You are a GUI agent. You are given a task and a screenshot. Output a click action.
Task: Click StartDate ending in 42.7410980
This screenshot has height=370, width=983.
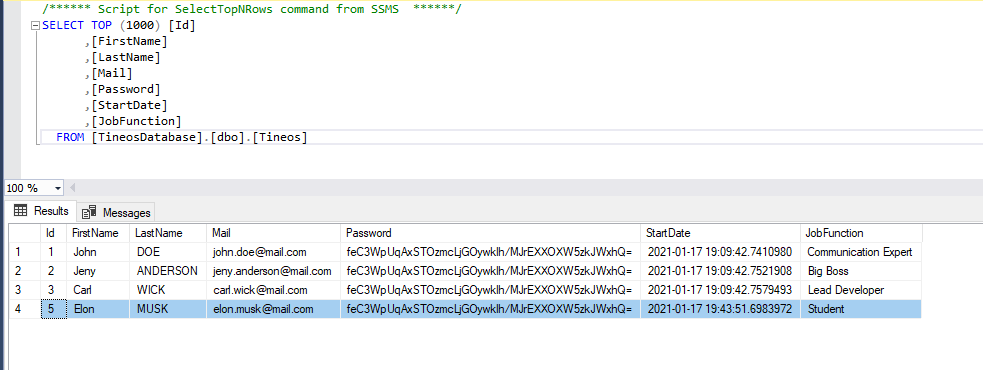tap(721, 252)
